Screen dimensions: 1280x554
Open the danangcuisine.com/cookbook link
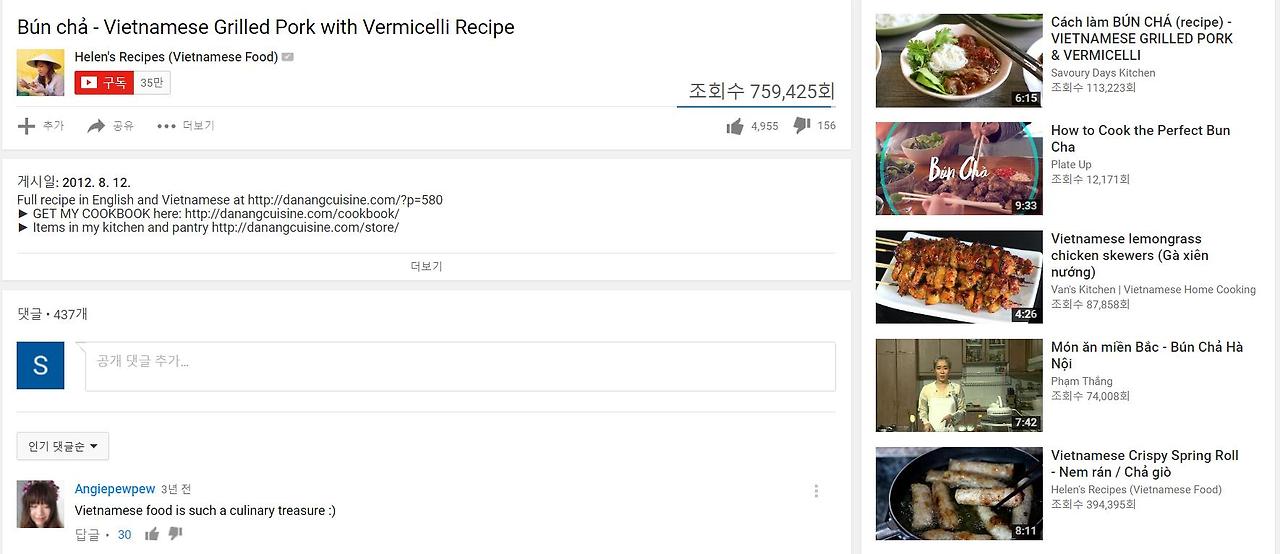pyautogui.click(x=292, y=214)
